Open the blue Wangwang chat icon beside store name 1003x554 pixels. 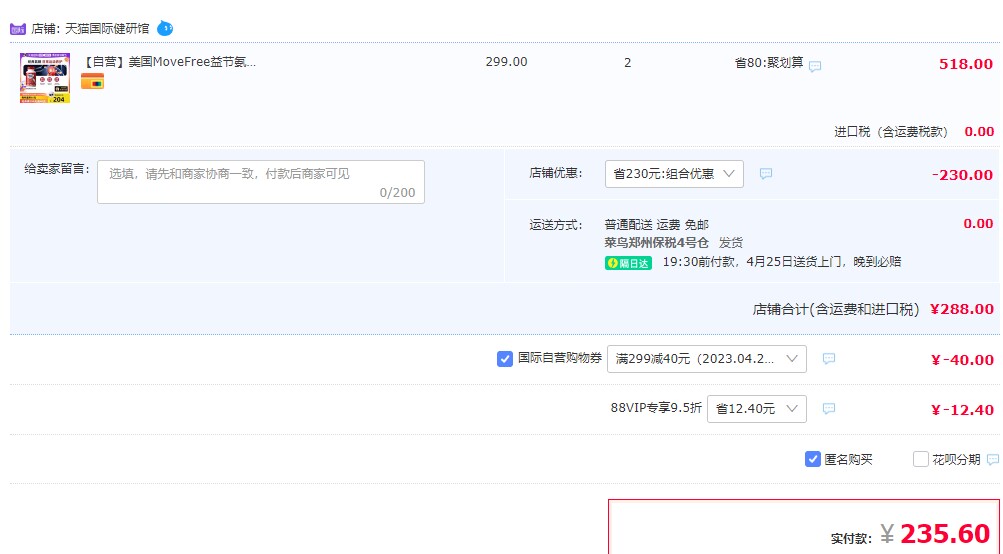[165, 28]
